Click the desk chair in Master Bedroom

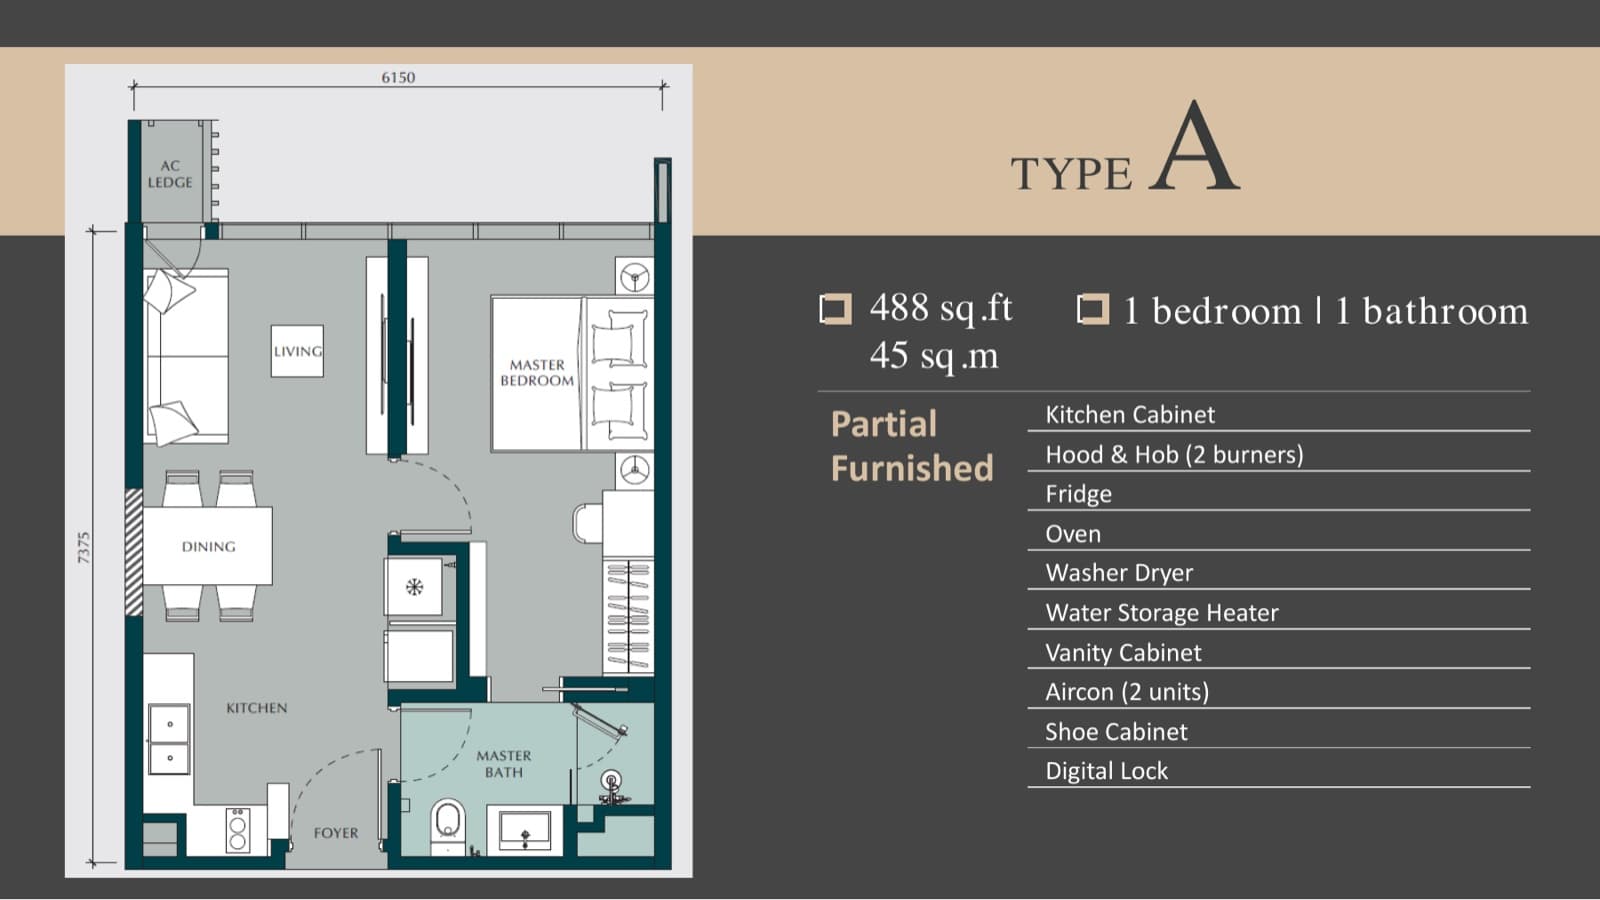tap(587, 523)
